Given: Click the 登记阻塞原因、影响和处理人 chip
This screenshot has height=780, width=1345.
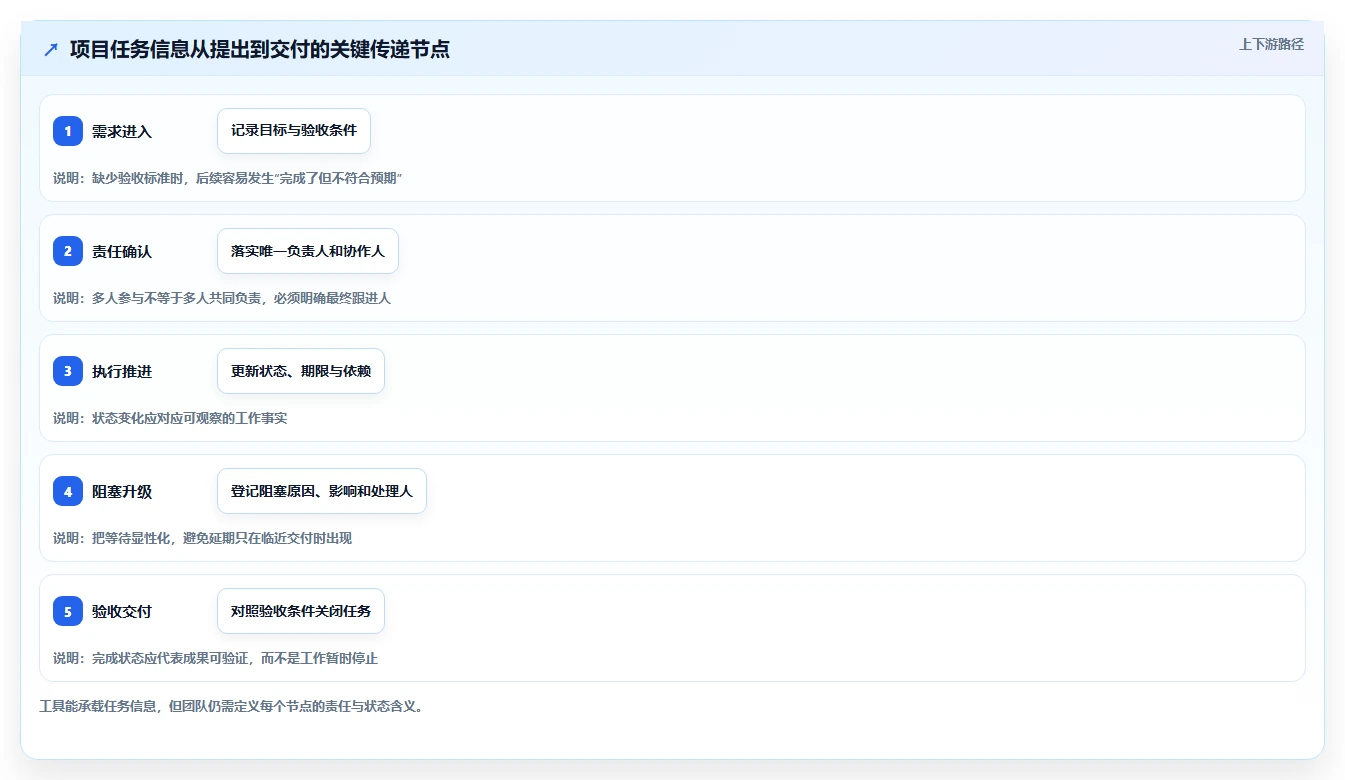Looking at the screenshot, I should click(x=322, y=491).
